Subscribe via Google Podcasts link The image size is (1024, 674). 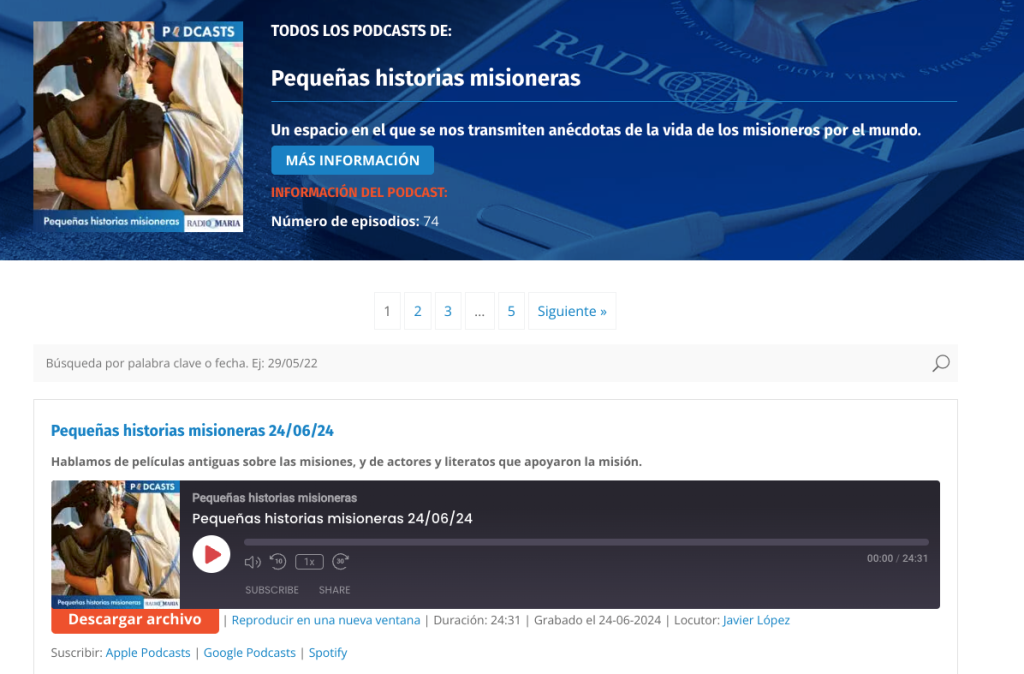[x=249, y=652]
